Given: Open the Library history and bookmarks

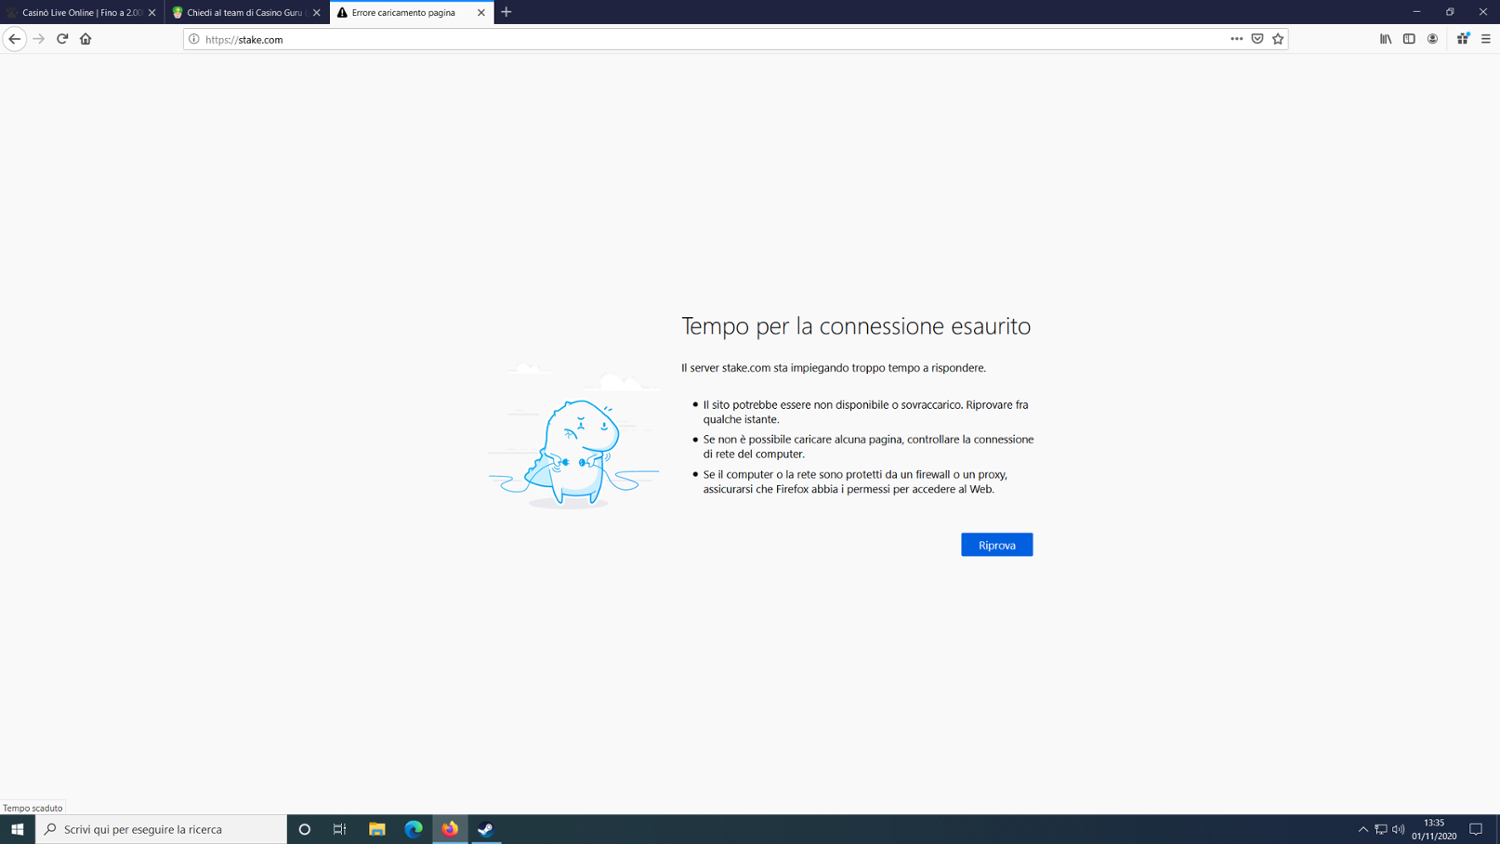Looking at the screenshot, I should (1386, 39).
